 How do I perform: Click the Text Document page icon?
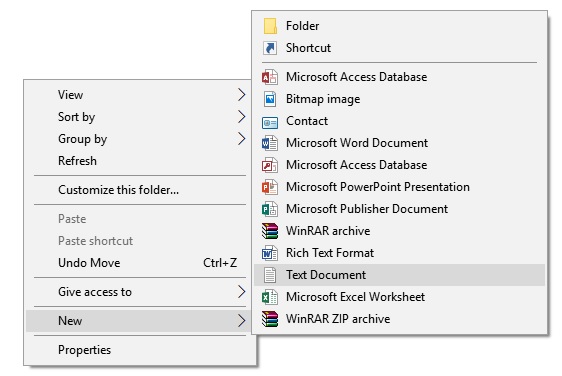click(x=270, y=275)
